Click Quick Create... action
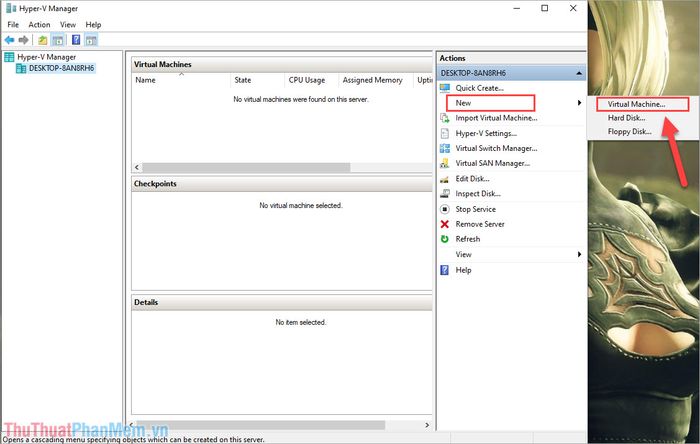 click(x=479, y=88)
